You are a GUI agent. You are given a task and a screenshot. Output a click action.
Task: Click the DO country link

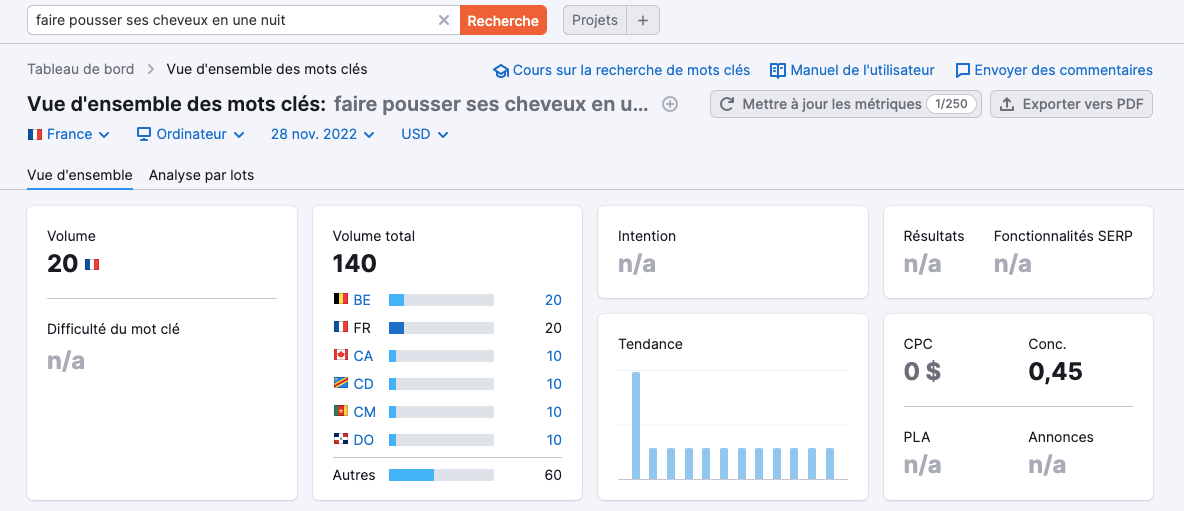pos(364,439)
